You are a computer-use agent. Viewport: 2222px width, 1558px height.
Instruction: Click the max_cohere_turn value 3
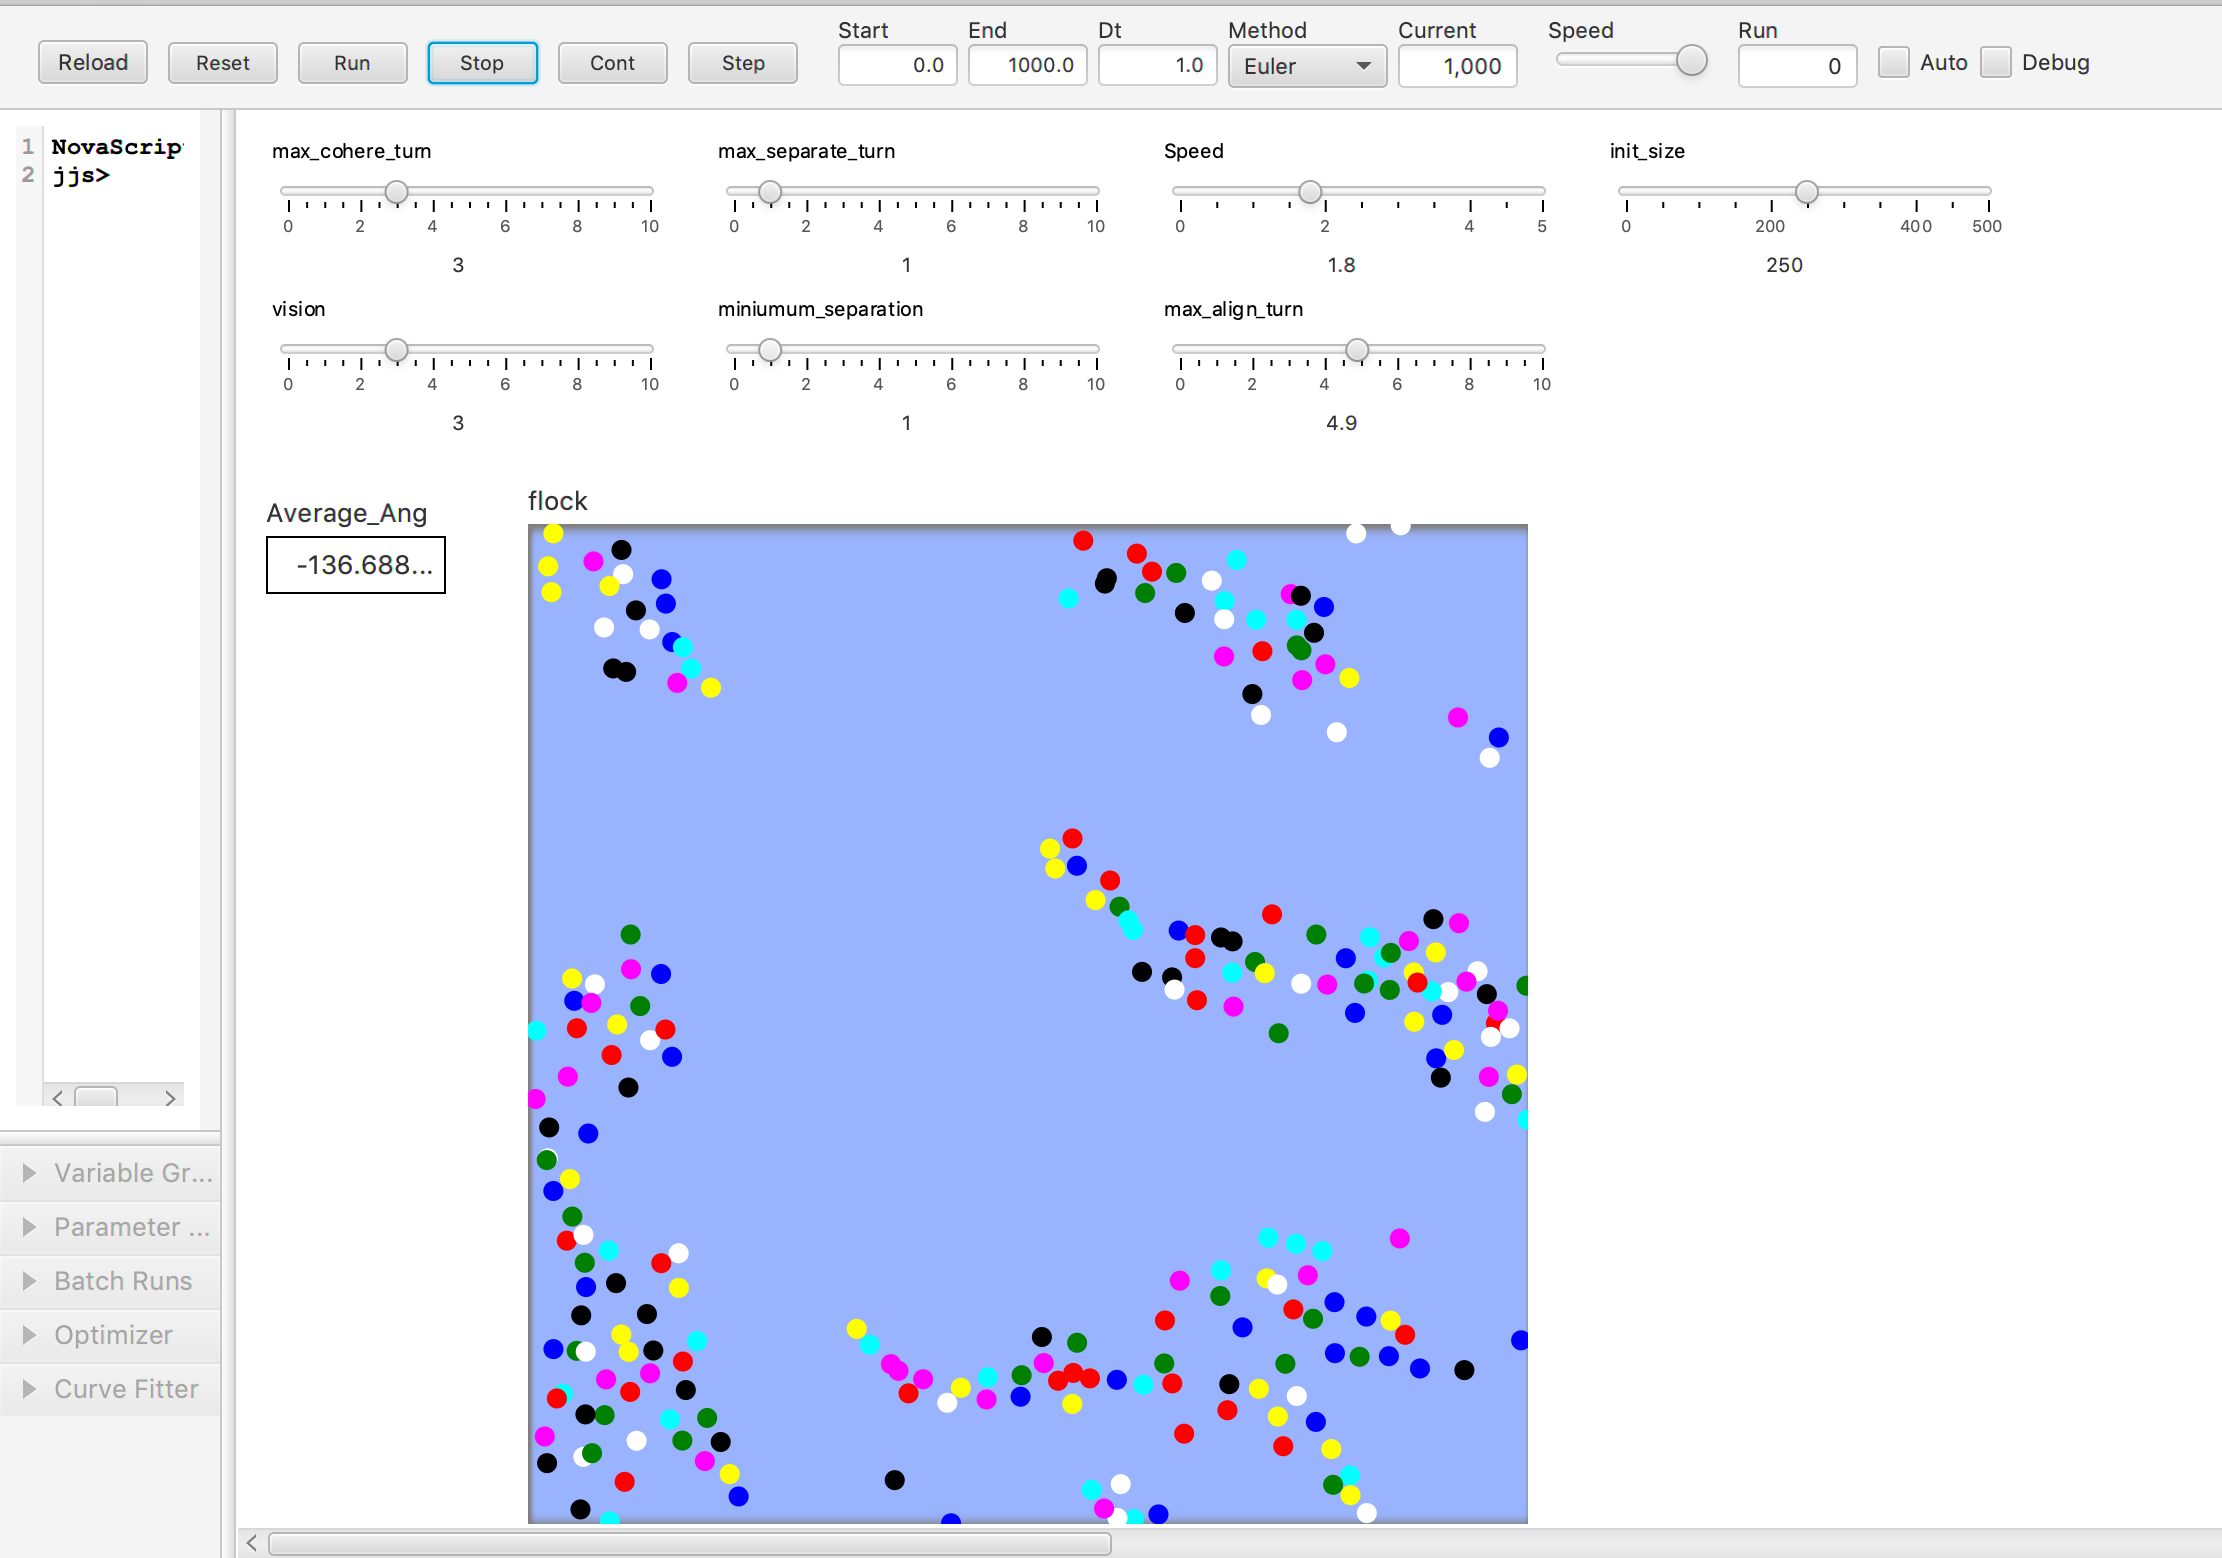(x=458, y=265)
